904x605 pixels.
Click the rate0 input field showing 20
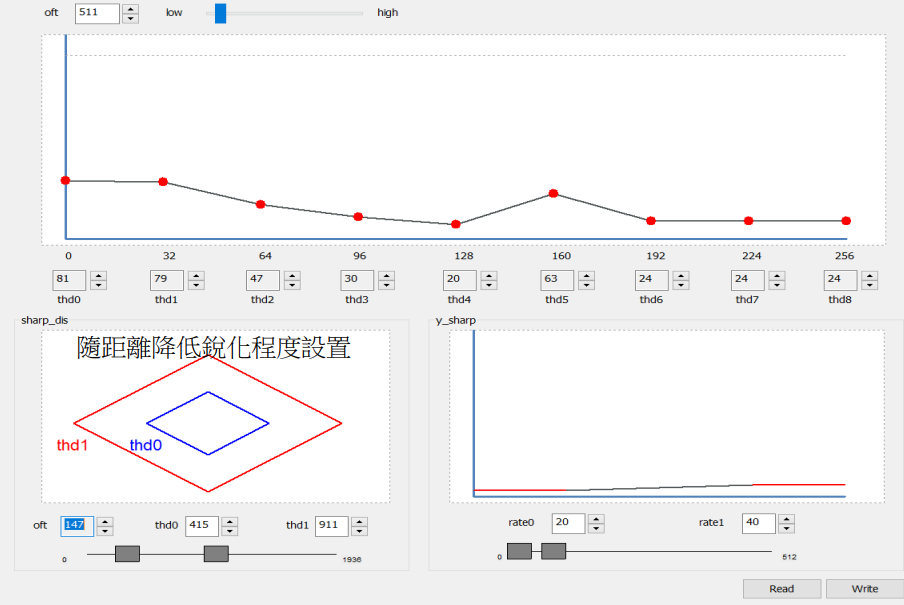pos(567,523)
